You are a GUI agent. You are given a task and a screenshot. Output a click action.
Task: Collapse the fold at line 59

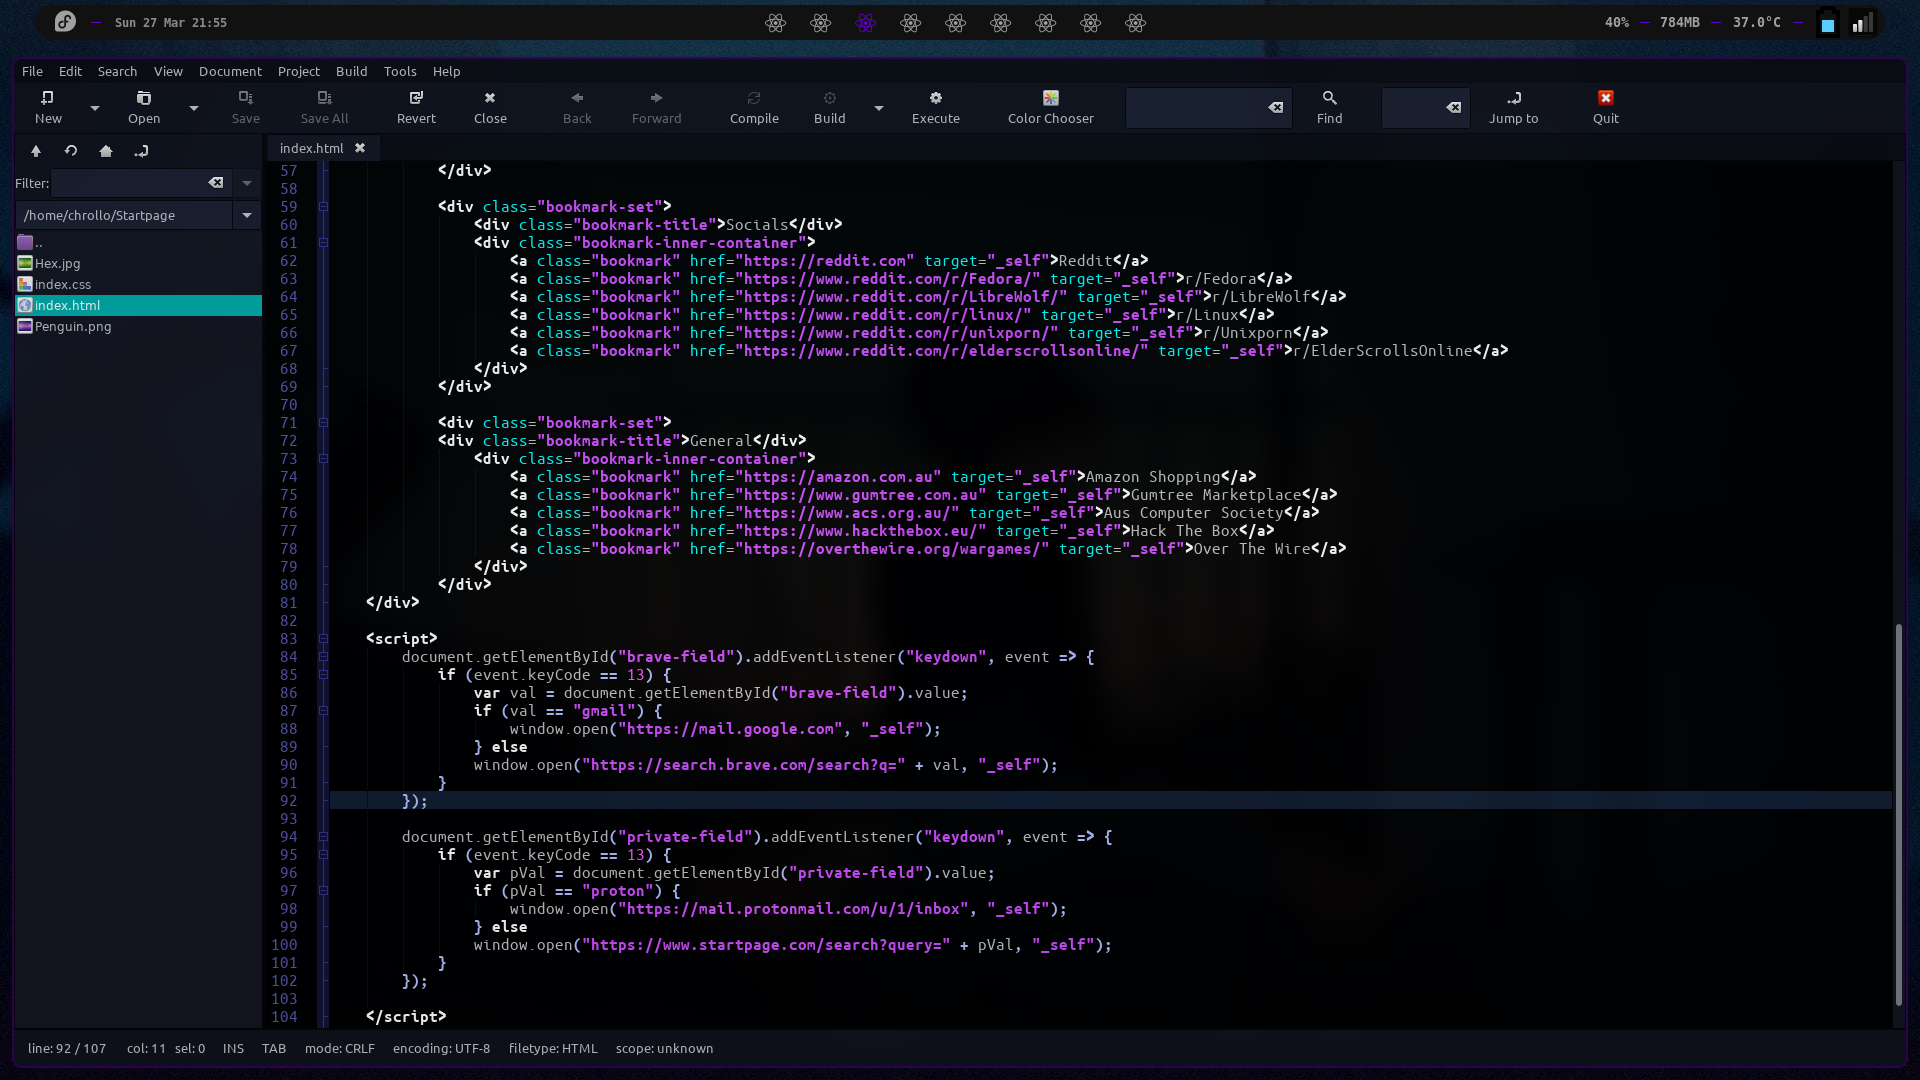coord(323,207)
